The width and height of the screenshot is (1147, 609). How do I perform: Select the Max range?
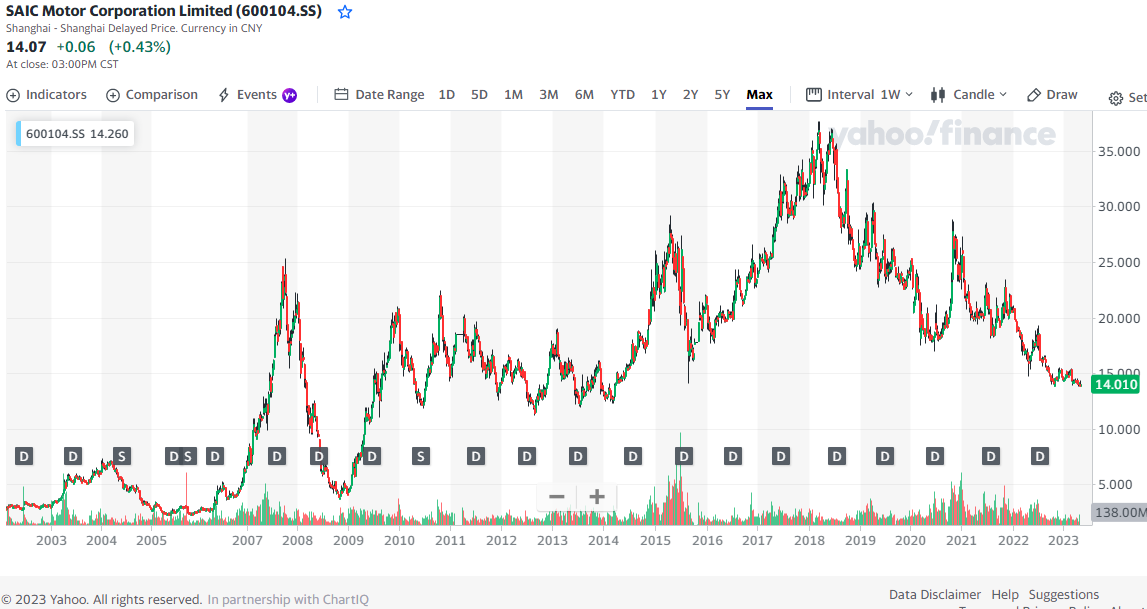tap(759, 94)
